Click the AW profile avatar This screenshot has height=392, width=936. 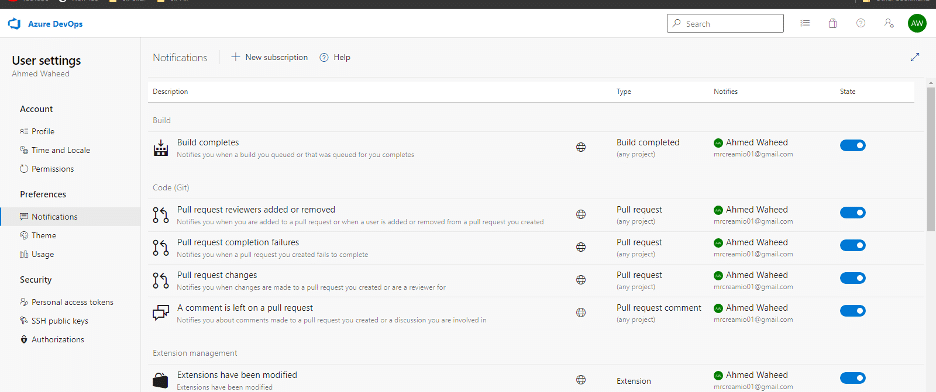(x=916, y=23)
